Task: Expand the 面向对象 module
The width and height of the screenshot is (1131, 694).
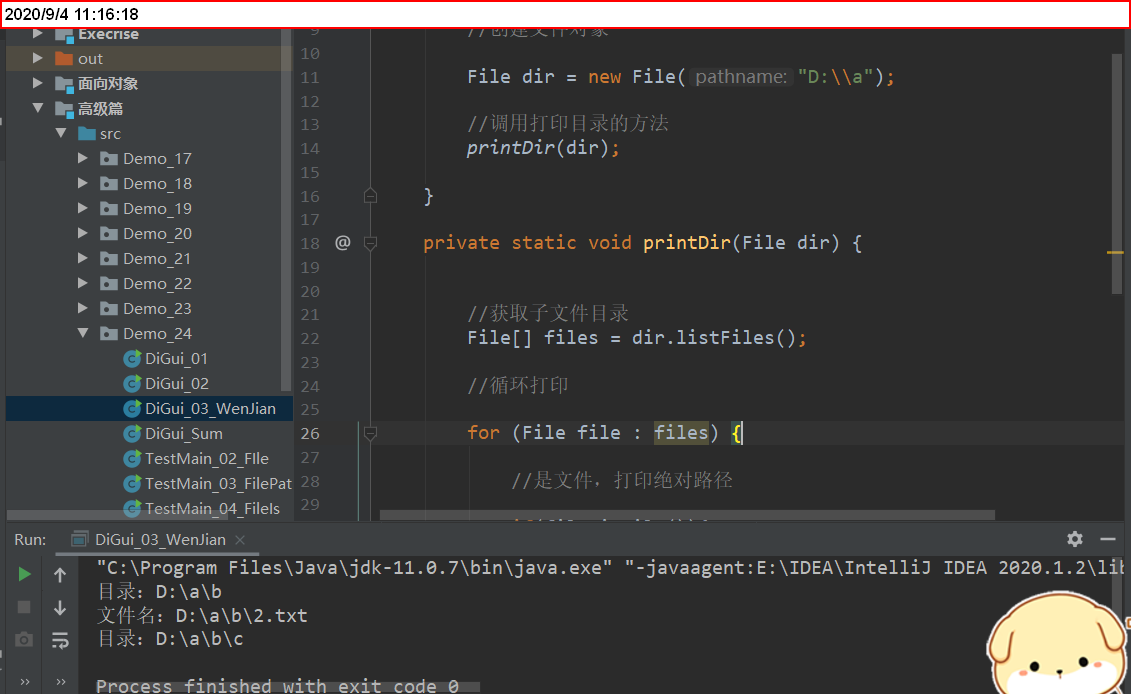Action: [x=38, y=84]
